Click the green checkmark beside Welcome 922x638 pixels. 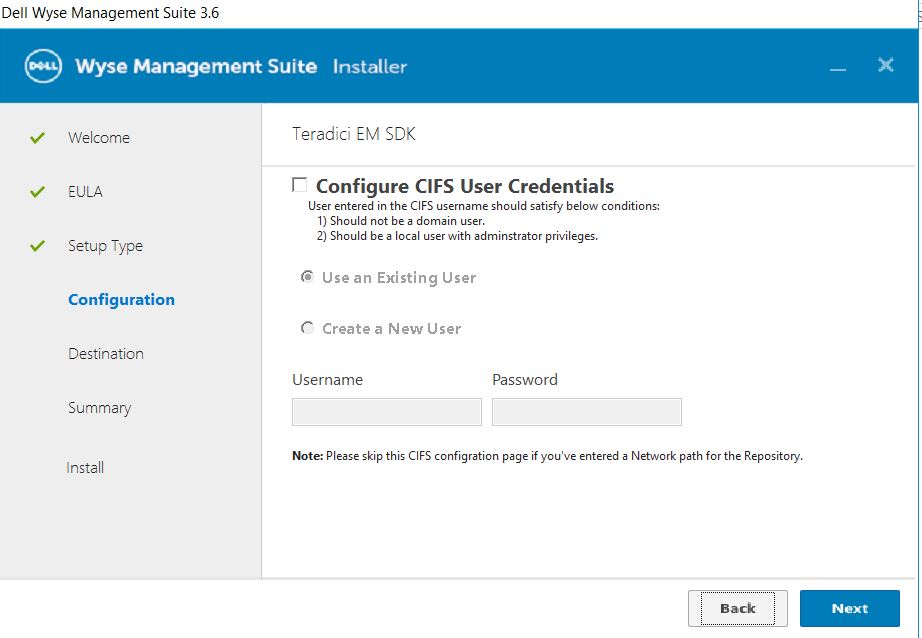(x=38, y=138)
